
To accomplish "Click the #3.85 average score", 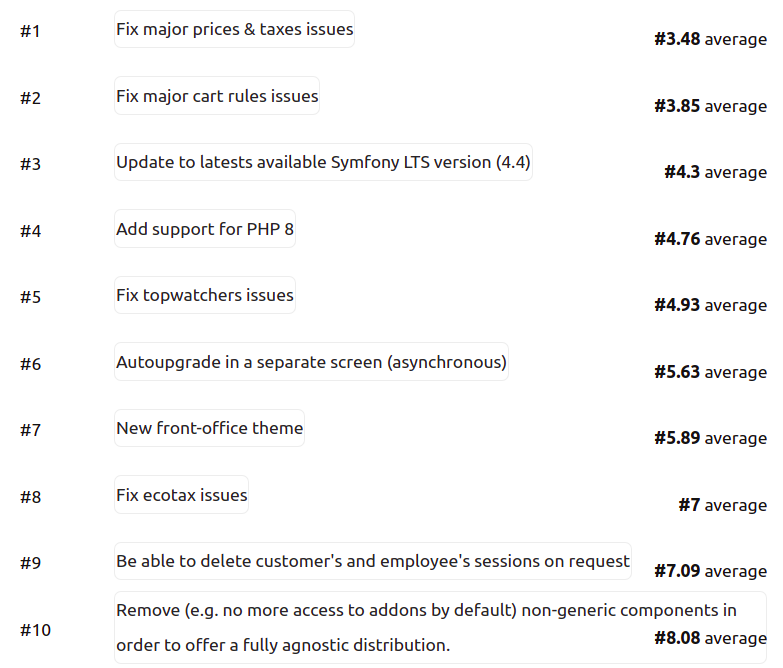I will (x=710, y=106).
